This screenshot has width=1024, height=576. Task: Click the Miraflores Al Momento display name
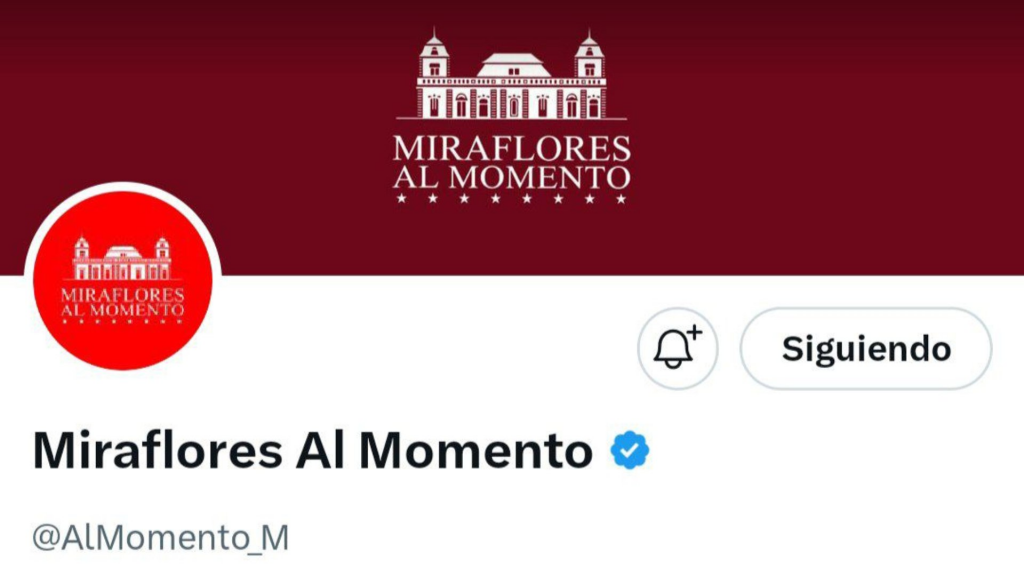[312, 452]
